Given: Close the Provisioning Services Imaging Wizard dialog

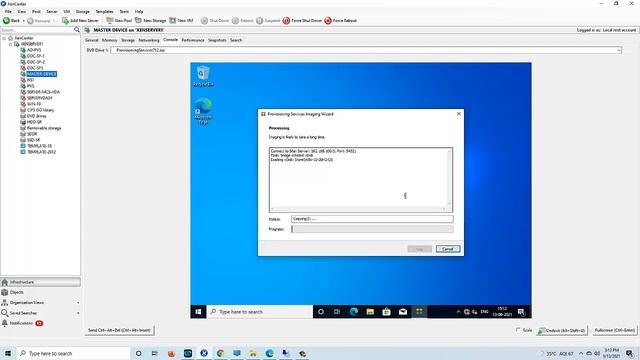Looking at the screenshot, I should point(459,114).
